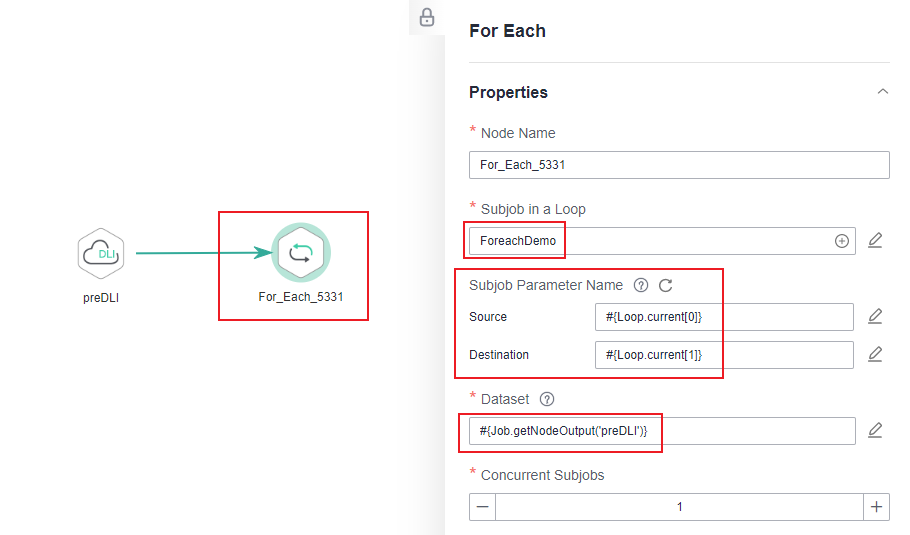This screenshot has height=535, width=910.
Task: Select the For_Each_5331 loop node icon
Action: tap(300, 253)
